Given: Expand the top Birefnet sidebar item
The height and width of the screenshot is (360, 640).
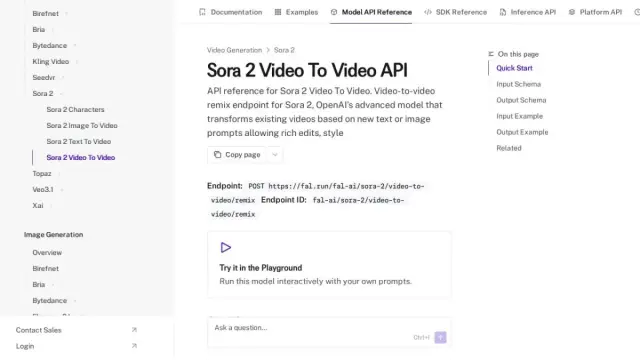Looking at the screenshot, I should [x=46, y=13].
